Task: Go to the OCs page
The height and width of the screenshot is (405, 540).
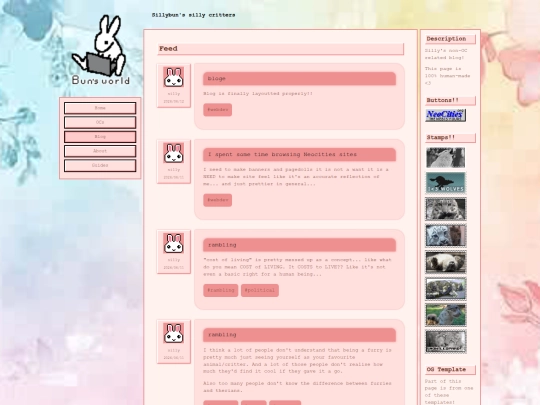Action: pyautogui.click(x=100, y=122)
